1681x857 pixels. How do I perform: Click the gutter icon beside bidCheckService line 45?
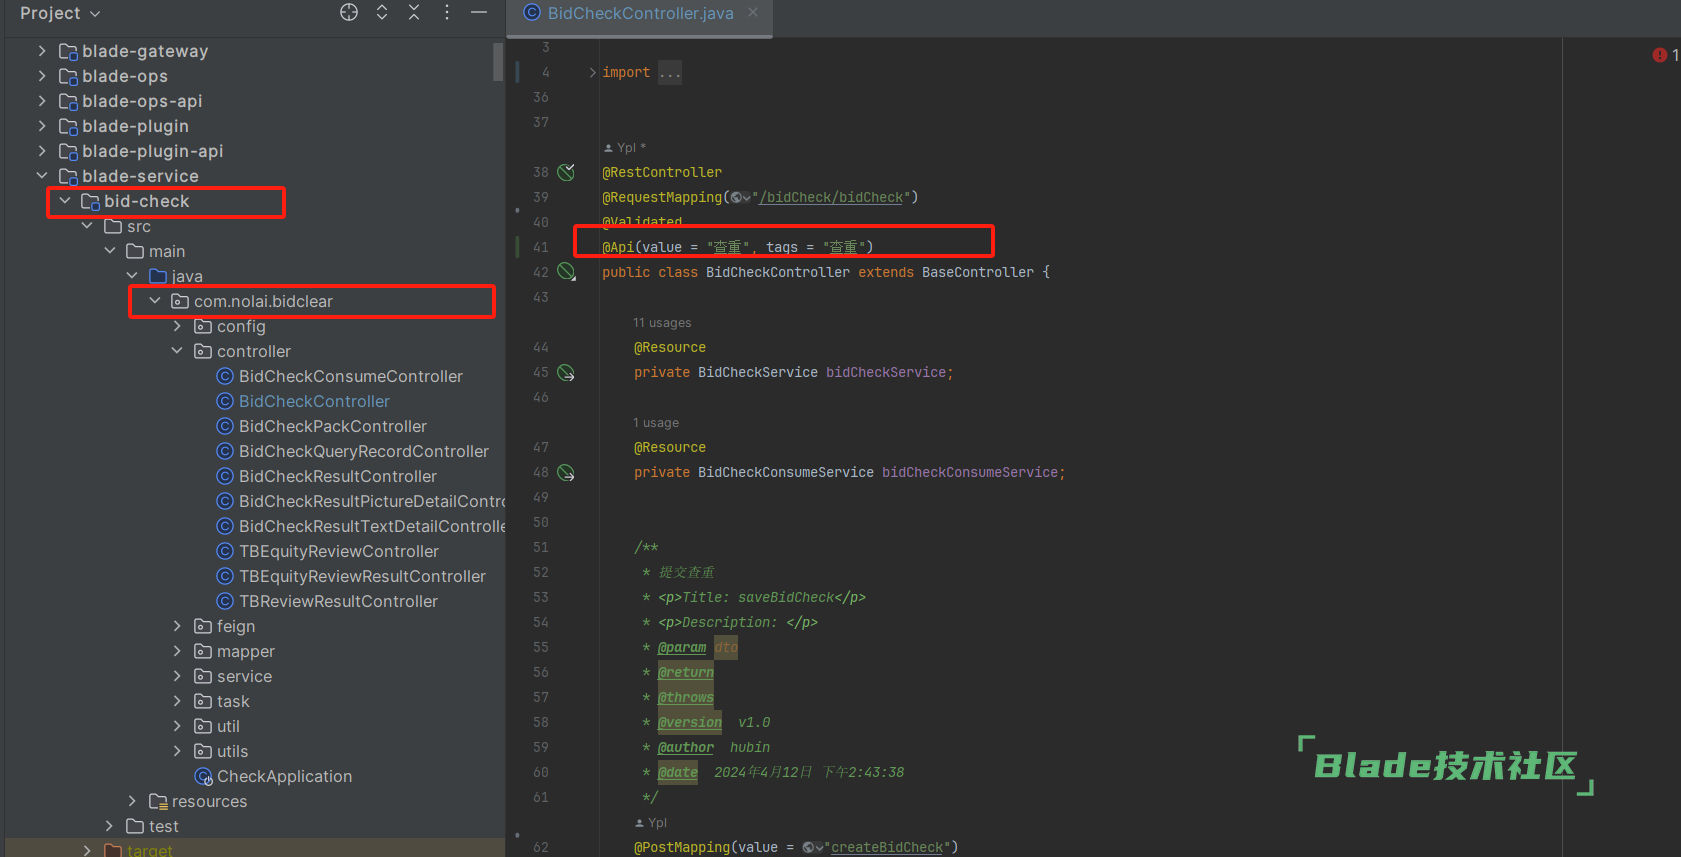[x=566, y=372]
